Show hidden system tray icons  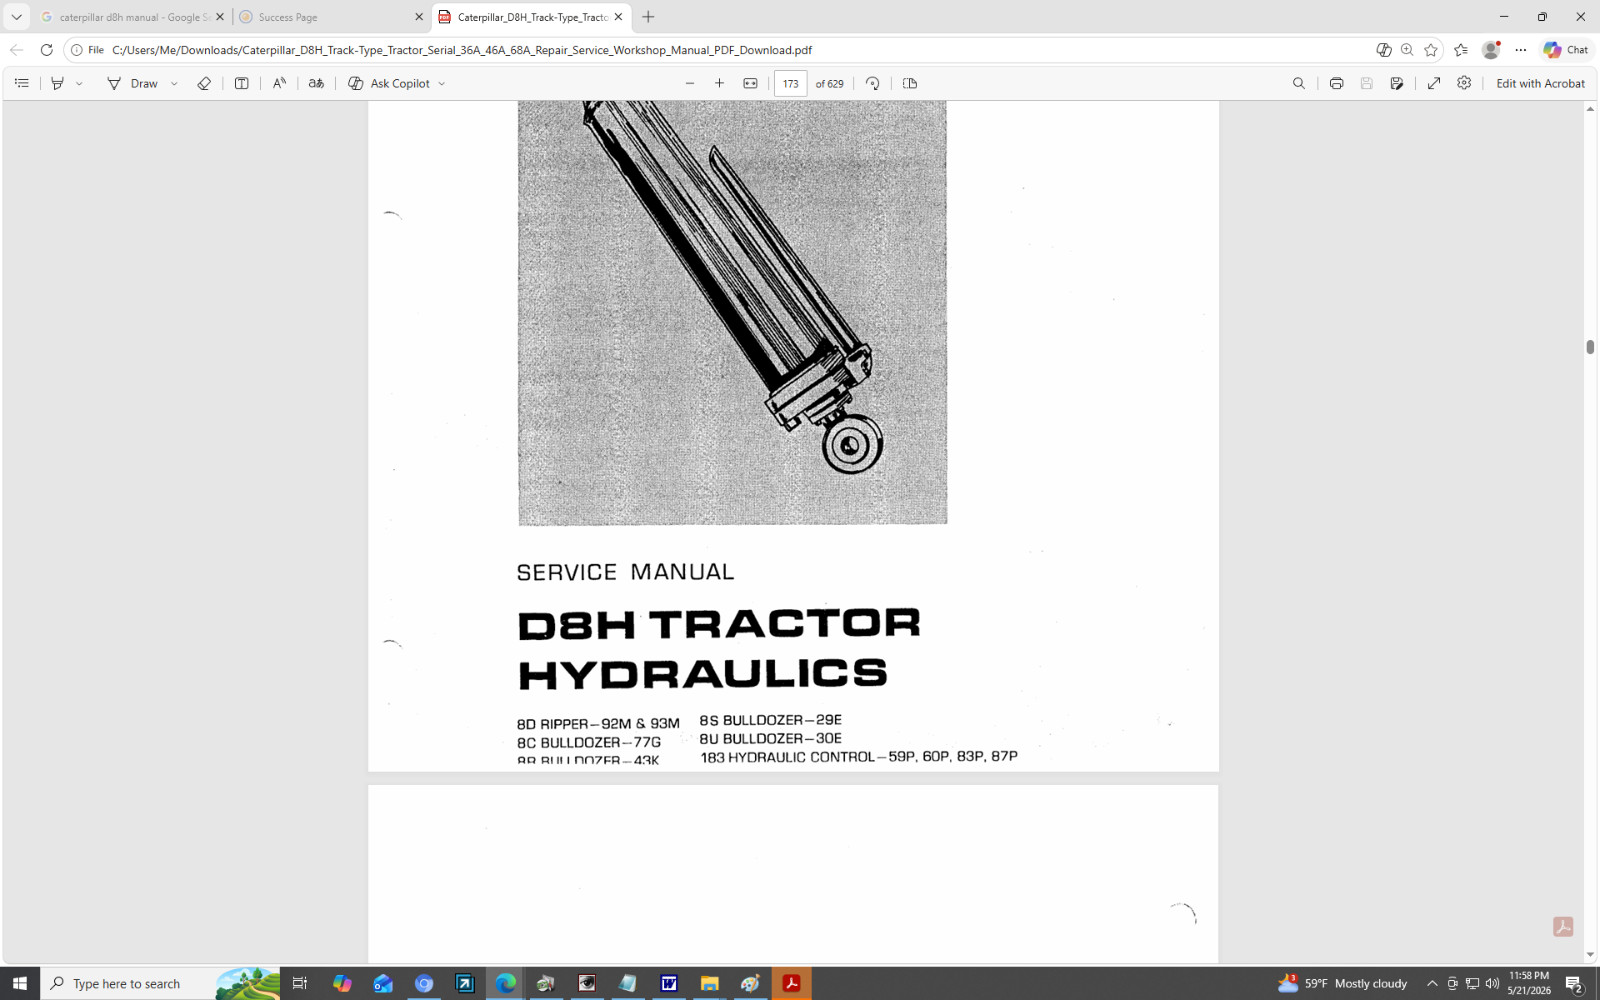point(1432,984)
